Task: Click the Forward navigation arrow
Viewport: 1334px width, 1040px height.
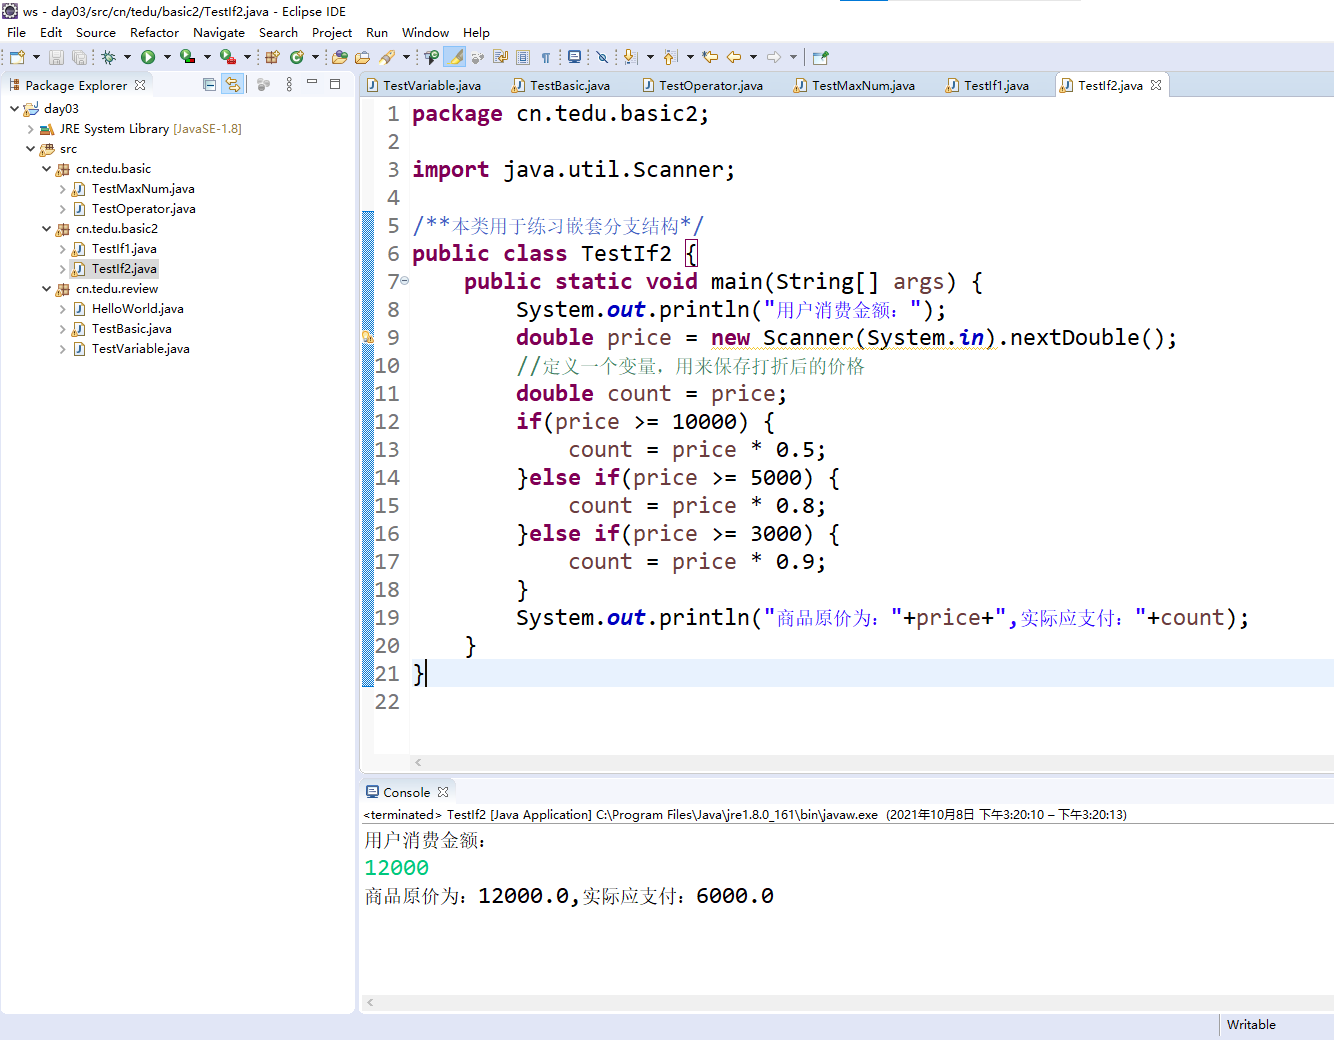Action: 774,57
